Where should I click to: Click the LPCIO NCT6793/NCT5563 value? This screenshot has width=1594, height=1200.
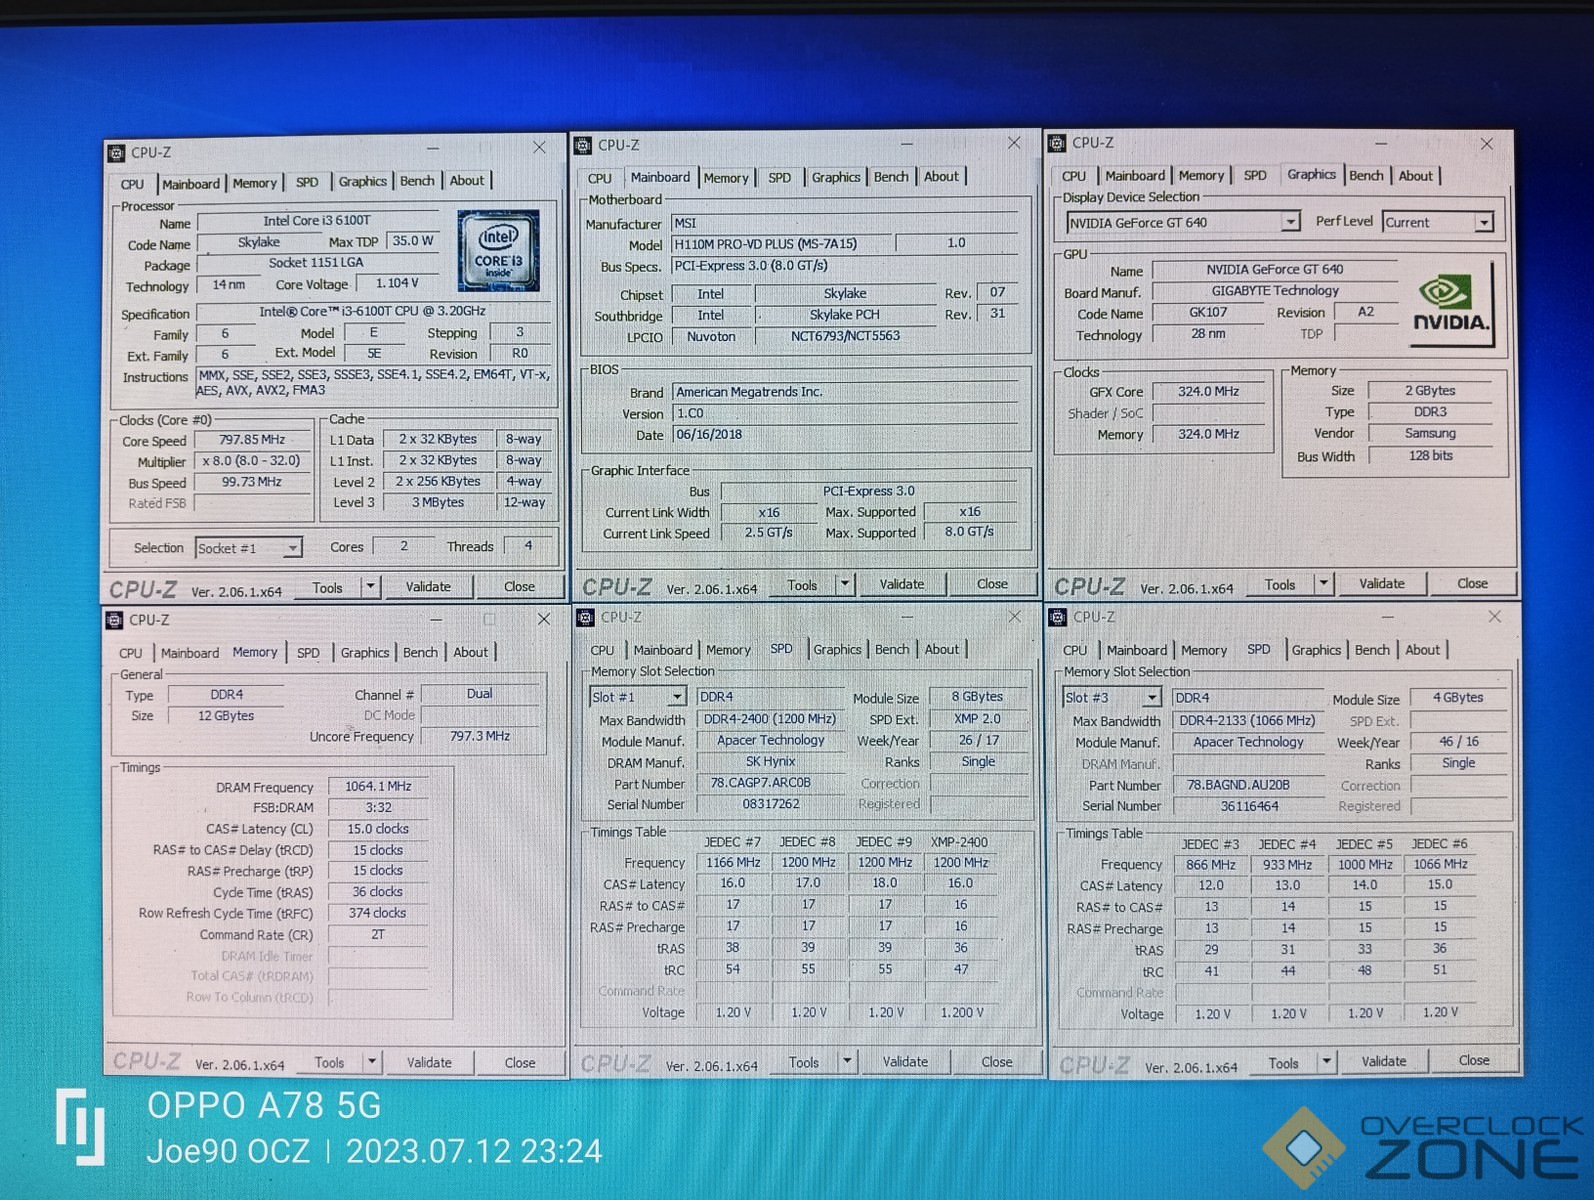click(x=845, y=336)
